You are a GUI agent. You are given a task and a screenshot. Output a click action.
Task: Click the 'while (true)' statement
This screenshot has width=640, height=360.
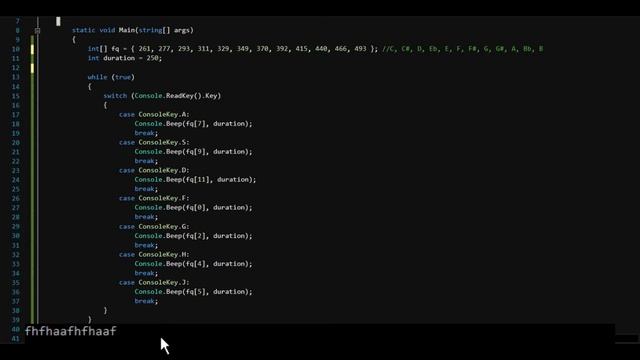[111, 77]
